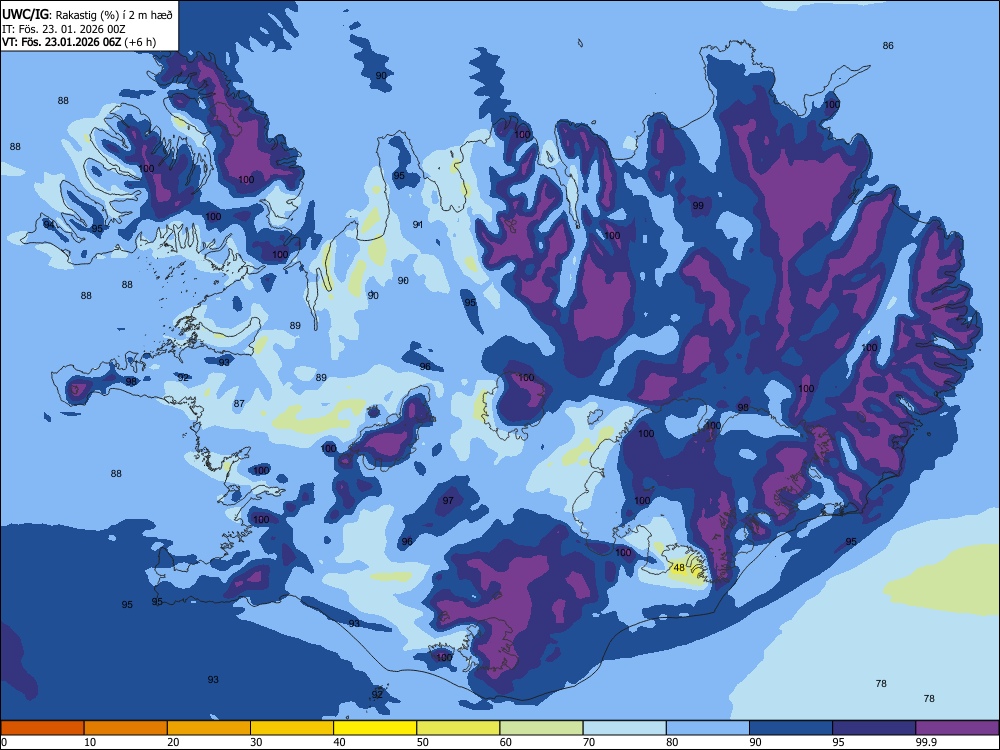The height and width of the screenshot is (750, 1000).
Task: Click the "99" humidity value on the map
Action: [x=698, y=205]
